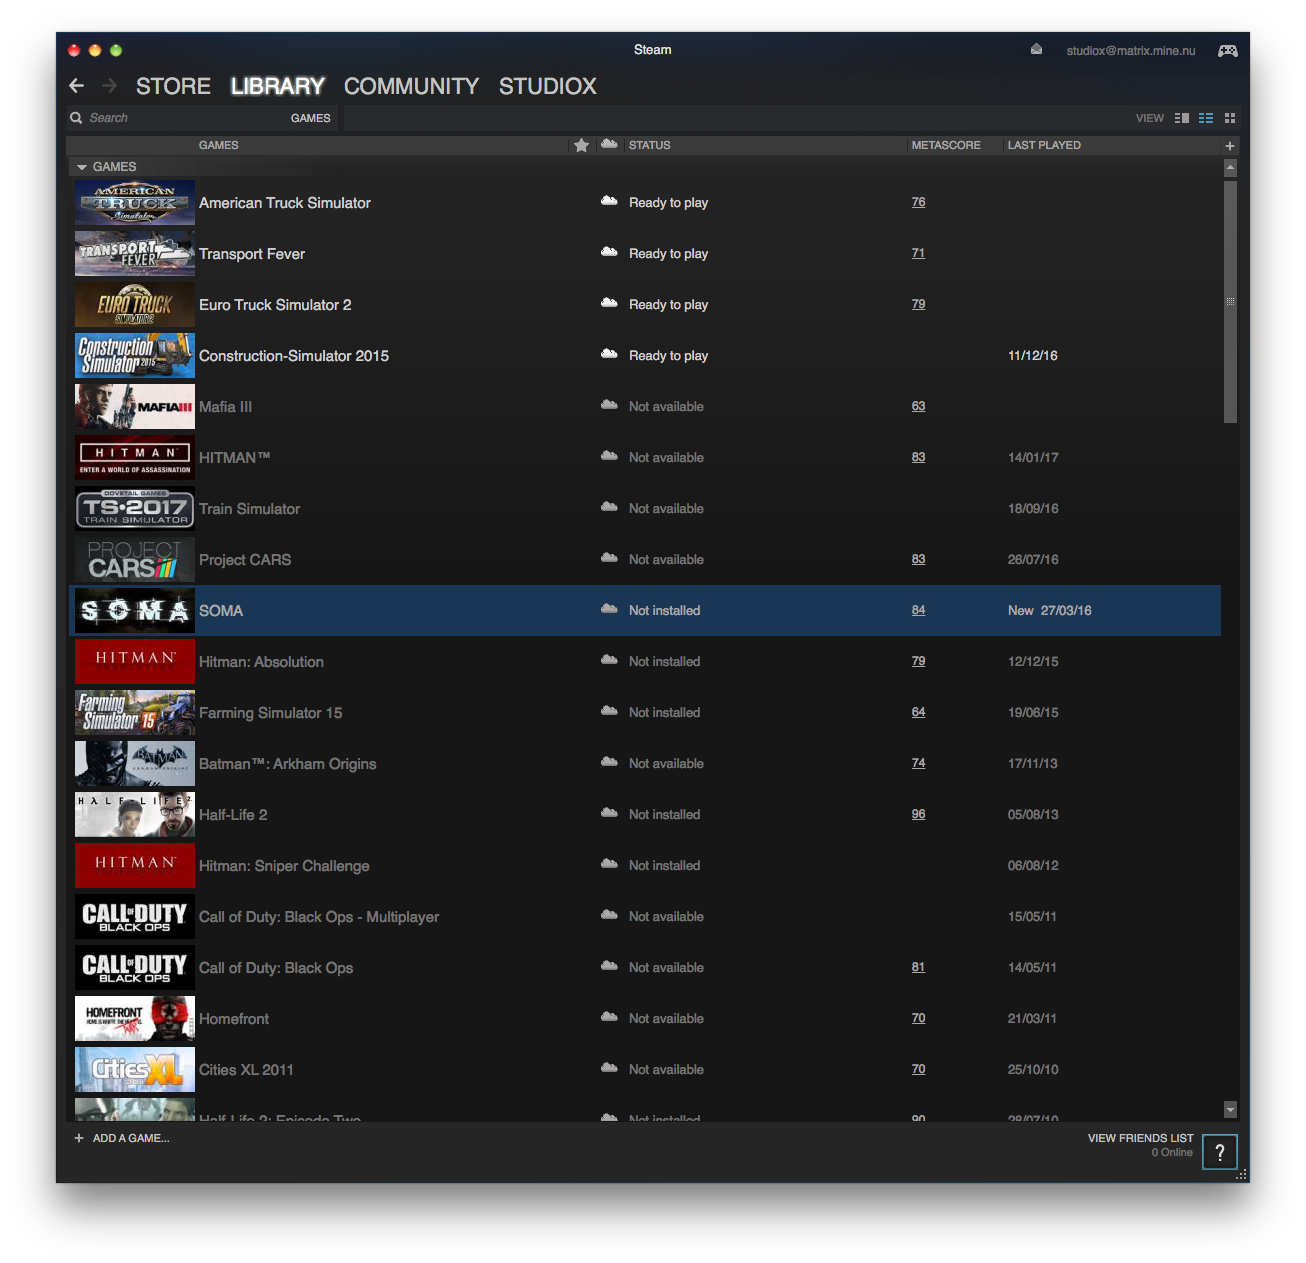Open metascore 71 link for Transport Fever
Image resolution: width=1306 pixels, height=1263 pixels.
[918, 253]
